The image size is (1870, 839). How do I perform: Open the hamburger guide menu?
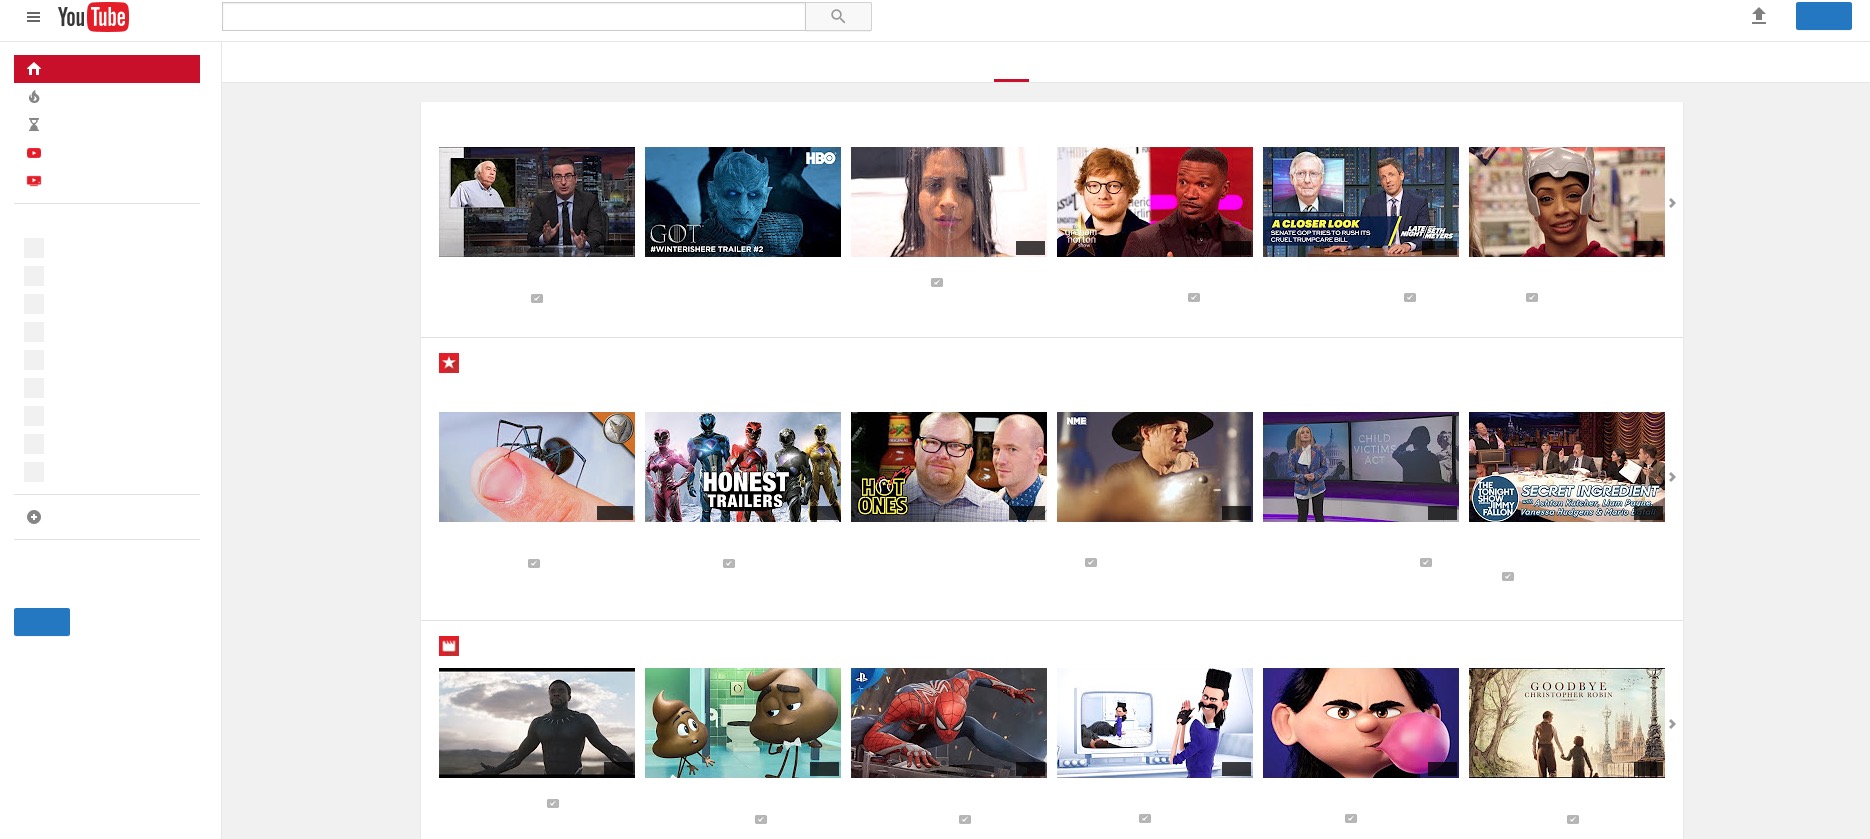pos(33,17)
